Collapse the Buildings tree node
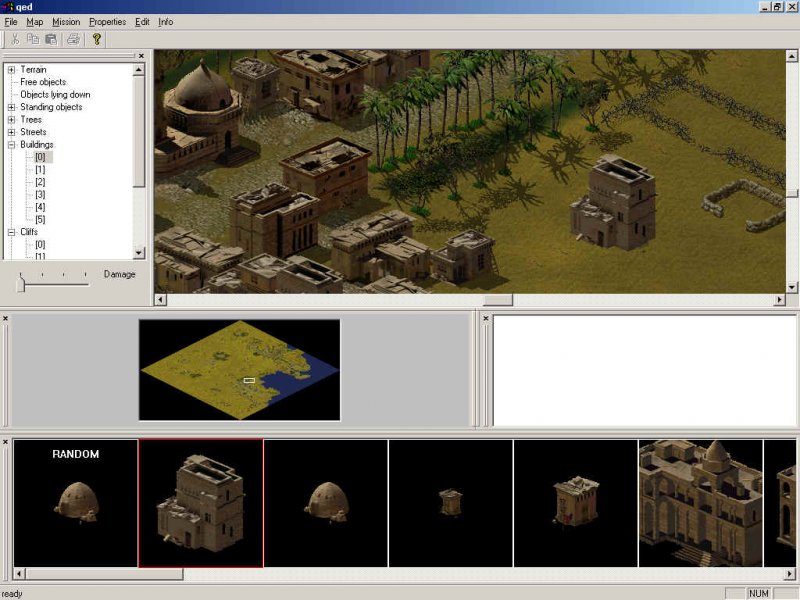 pyautogui.click(x=11, y=145)
